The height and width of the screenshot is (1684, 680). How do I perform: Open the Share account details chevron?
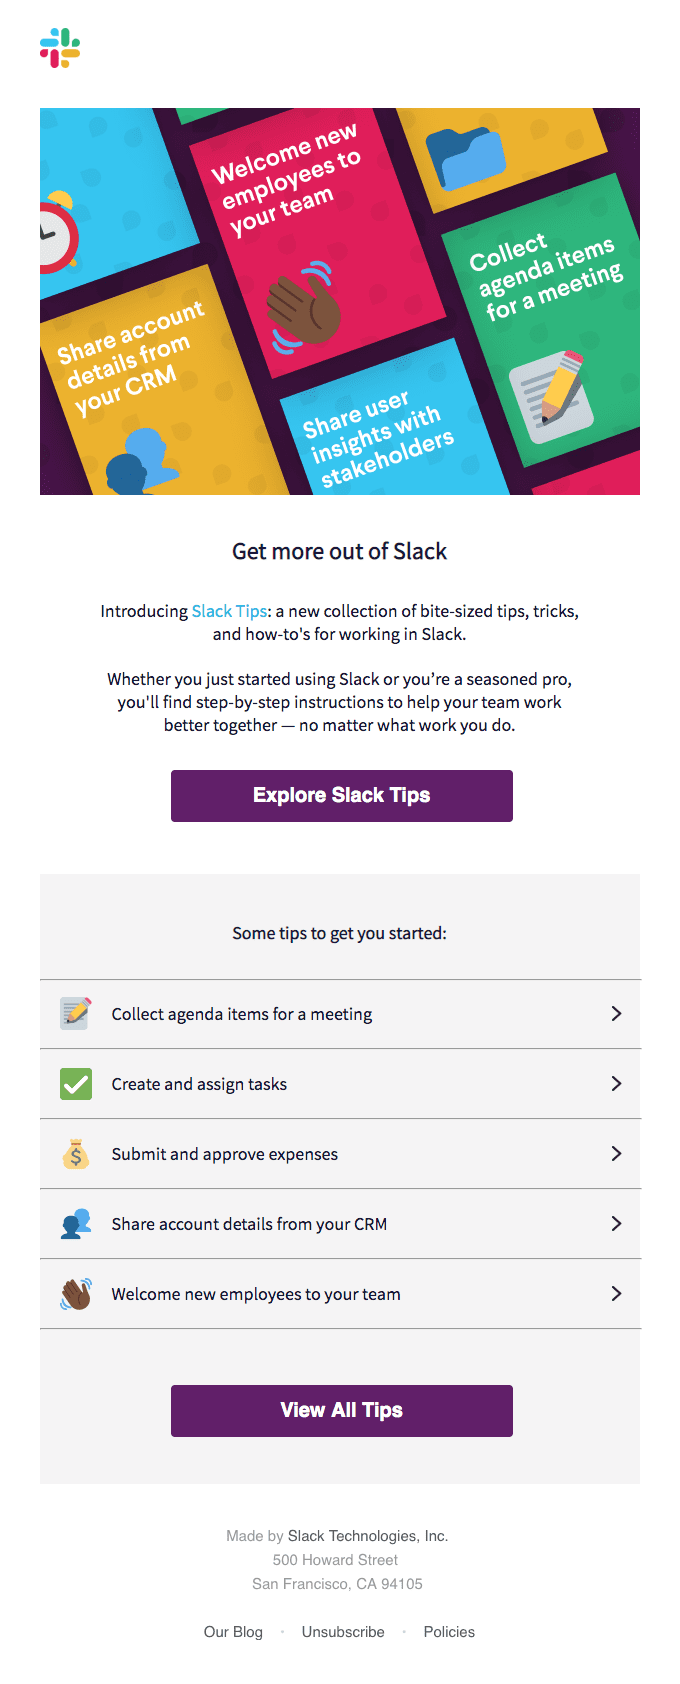tap(616, 1224)
